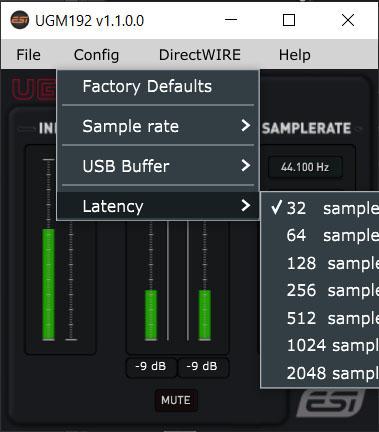This screenshot has width=379, height=432.
Task: Click the left input channel fader
Action: [49, 250]
